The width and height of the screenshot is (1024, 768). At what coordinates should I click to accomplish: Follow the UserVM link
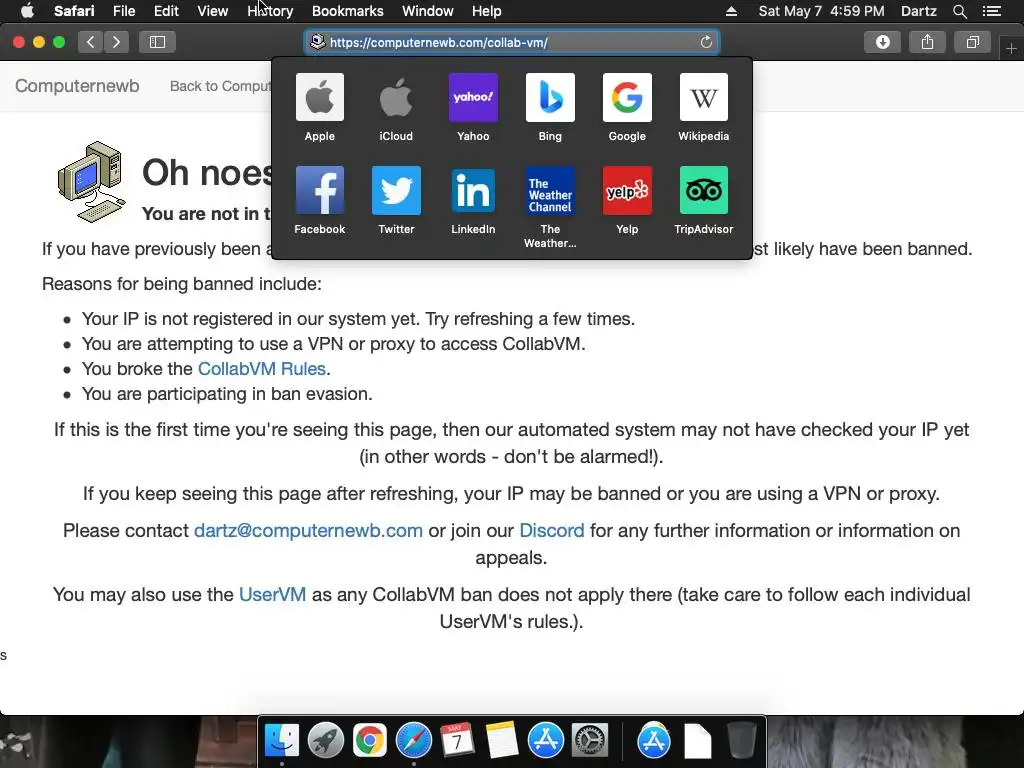click(x=272, y=594)
